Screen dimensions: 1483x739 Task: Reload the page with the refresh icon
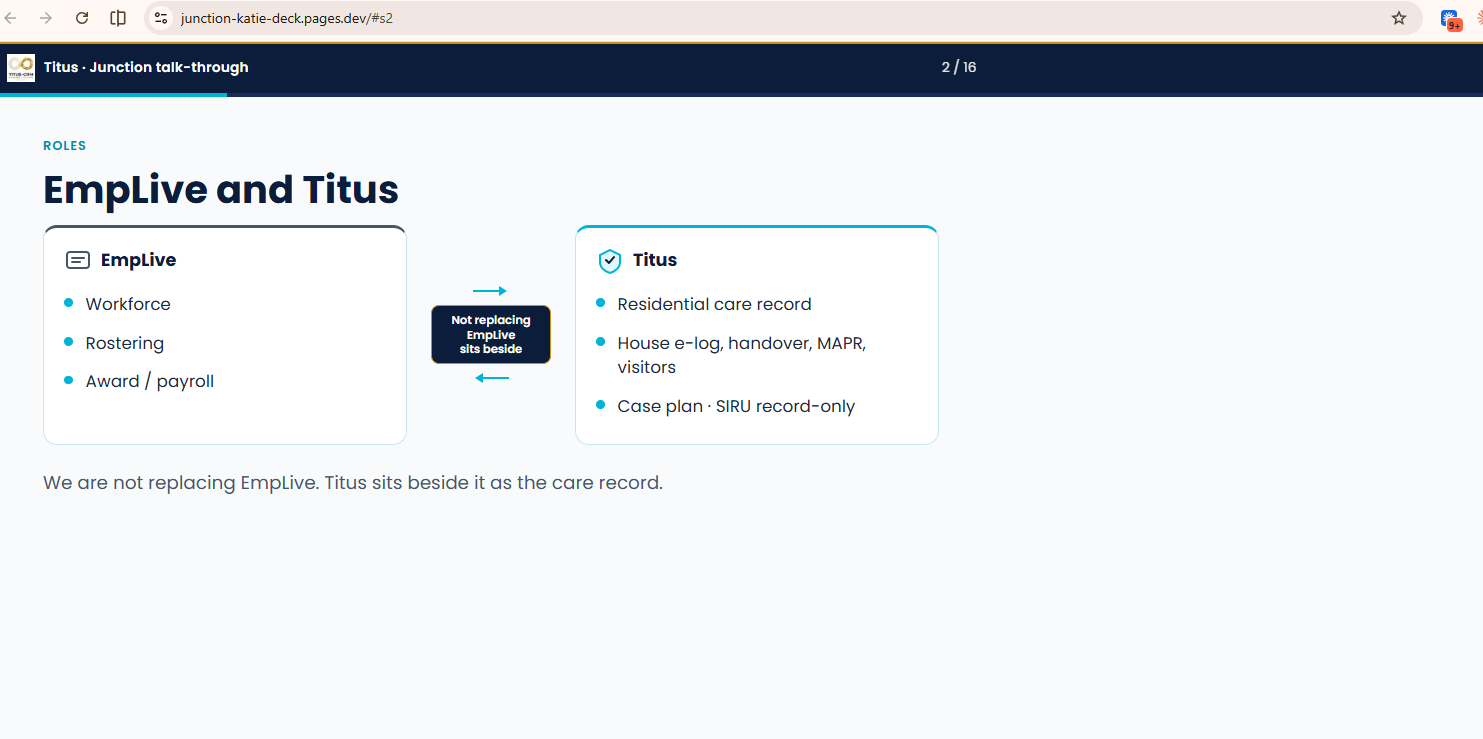click(x=82, y=18)
